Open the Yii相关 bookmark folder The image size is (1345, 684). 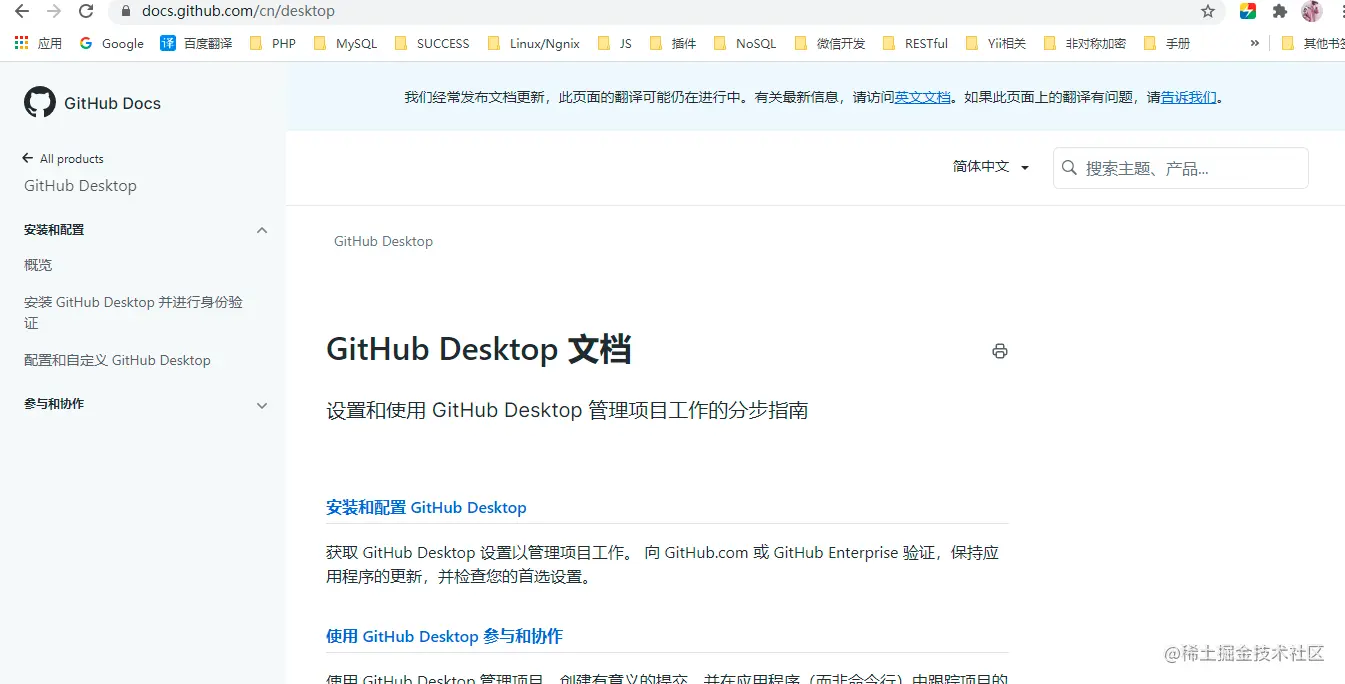[995, 43]
